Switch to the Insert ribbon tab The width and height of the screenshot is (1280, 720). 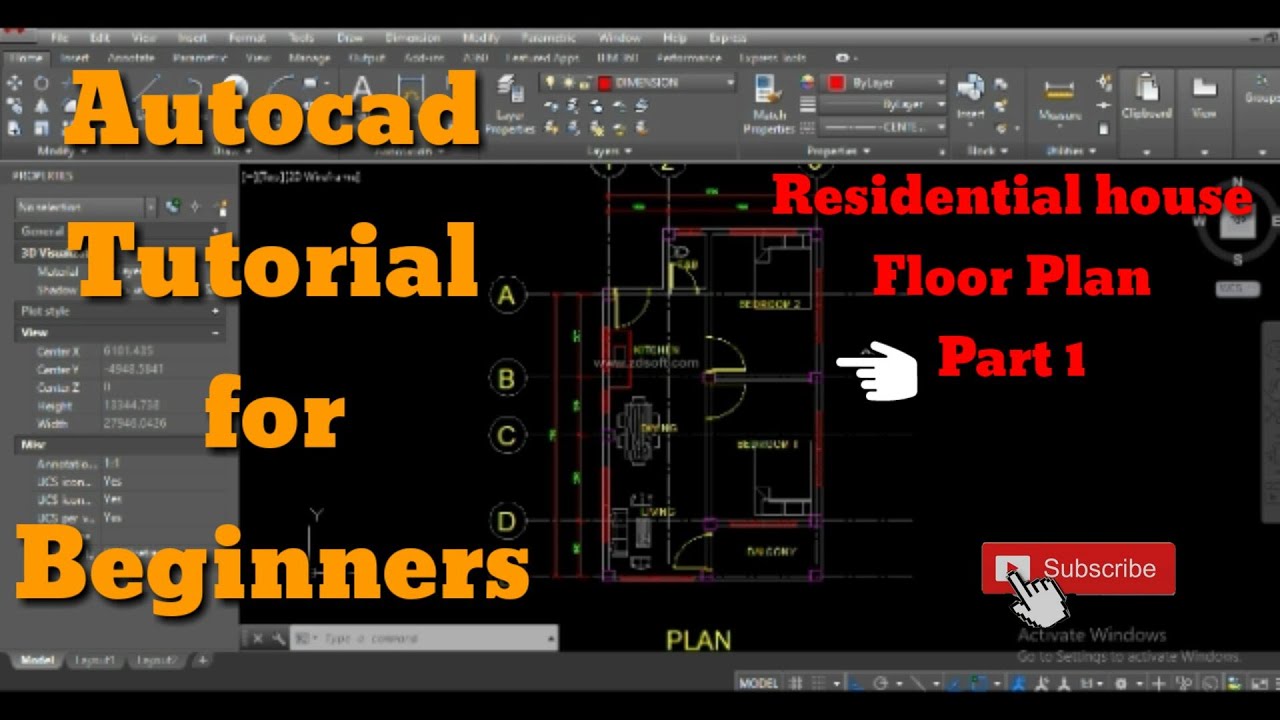click(x=75, y=58)
